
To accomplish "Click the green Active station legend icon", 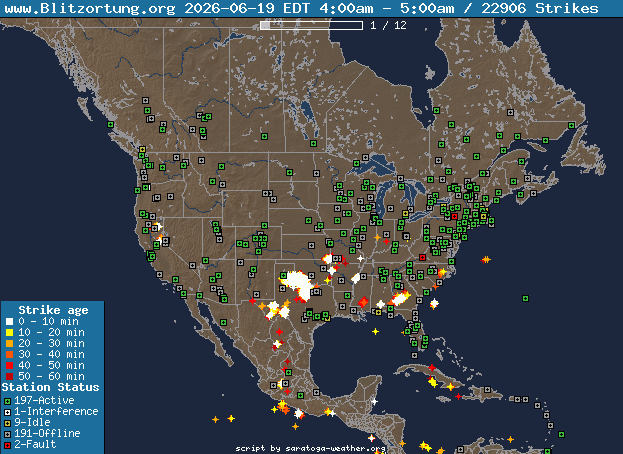I will 8,402.
